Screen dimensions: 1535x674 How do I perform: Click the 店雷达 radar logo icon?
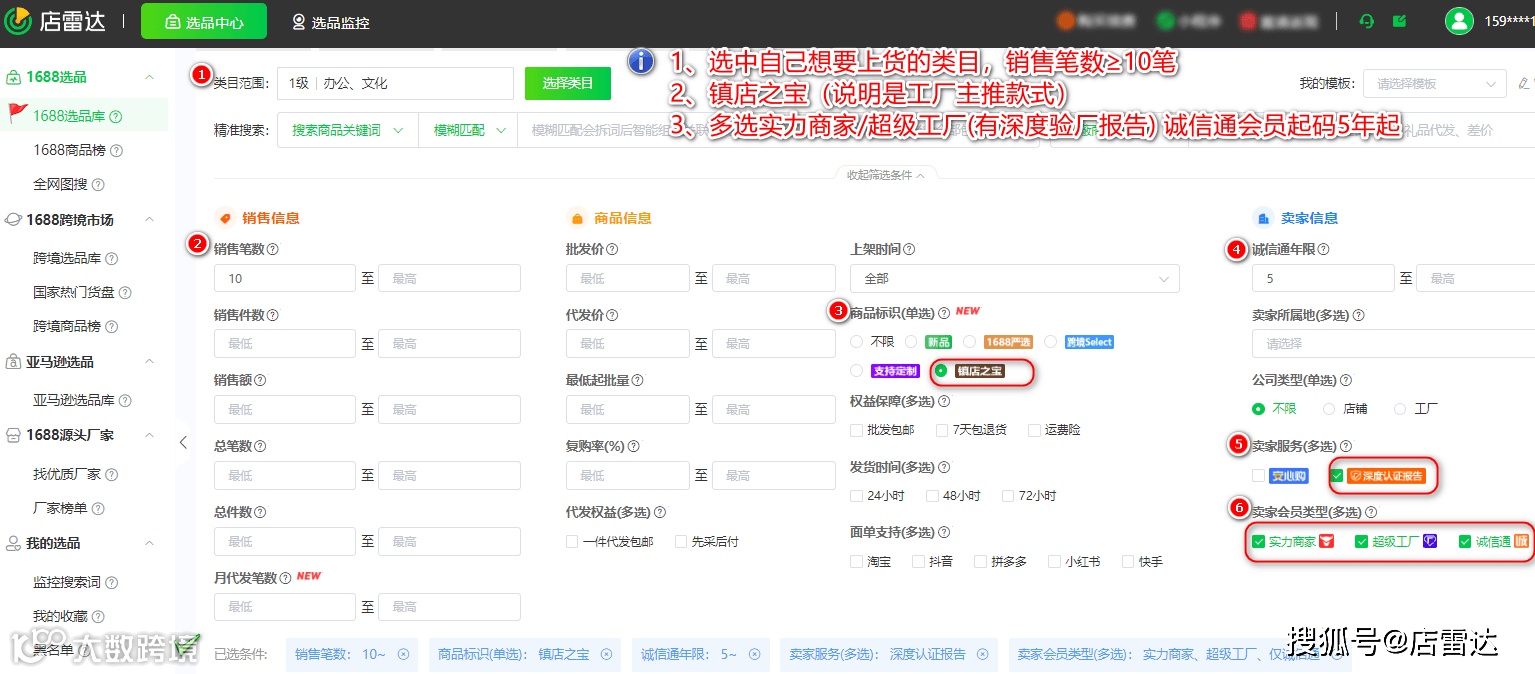pyautogui.click(x=17, y=20)
